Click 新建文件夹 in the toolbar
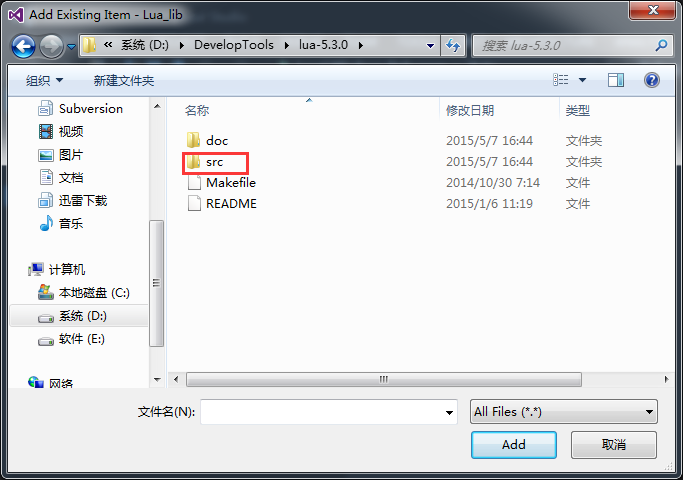 (124, 81)
